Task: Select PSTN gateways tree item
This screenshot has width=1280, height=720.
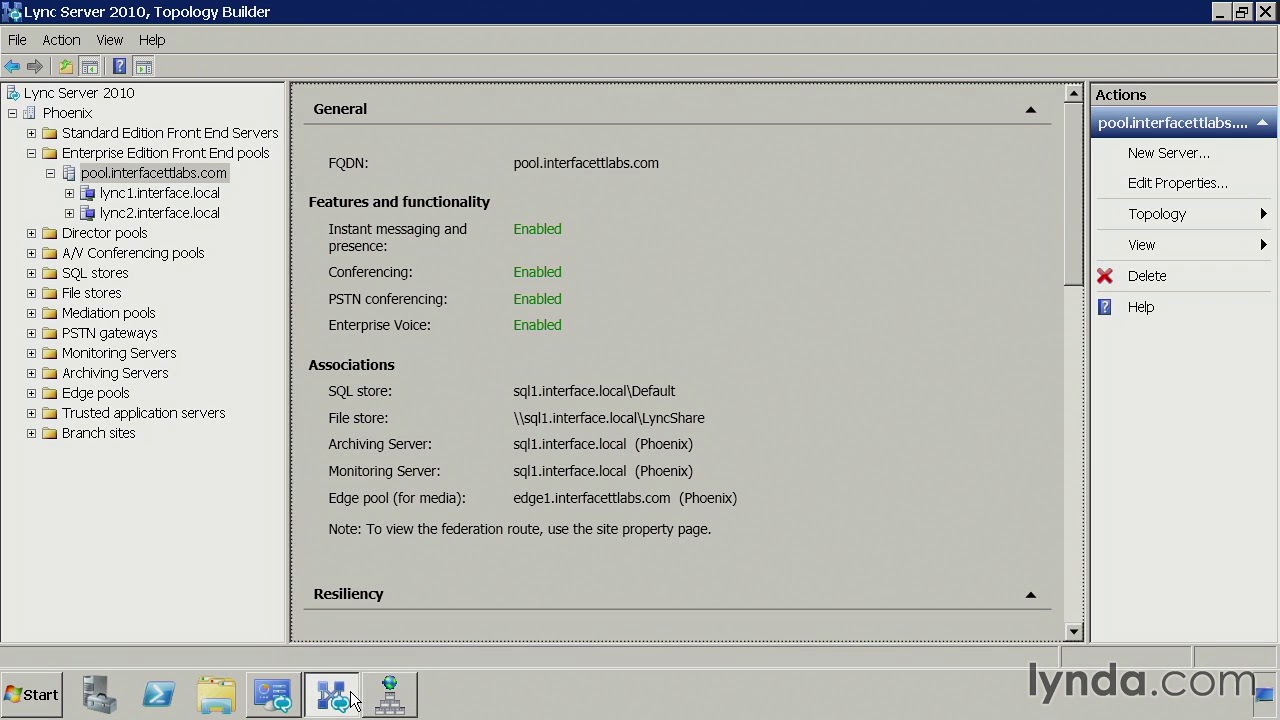Action: pyautogui.click(x=109, y=333)
